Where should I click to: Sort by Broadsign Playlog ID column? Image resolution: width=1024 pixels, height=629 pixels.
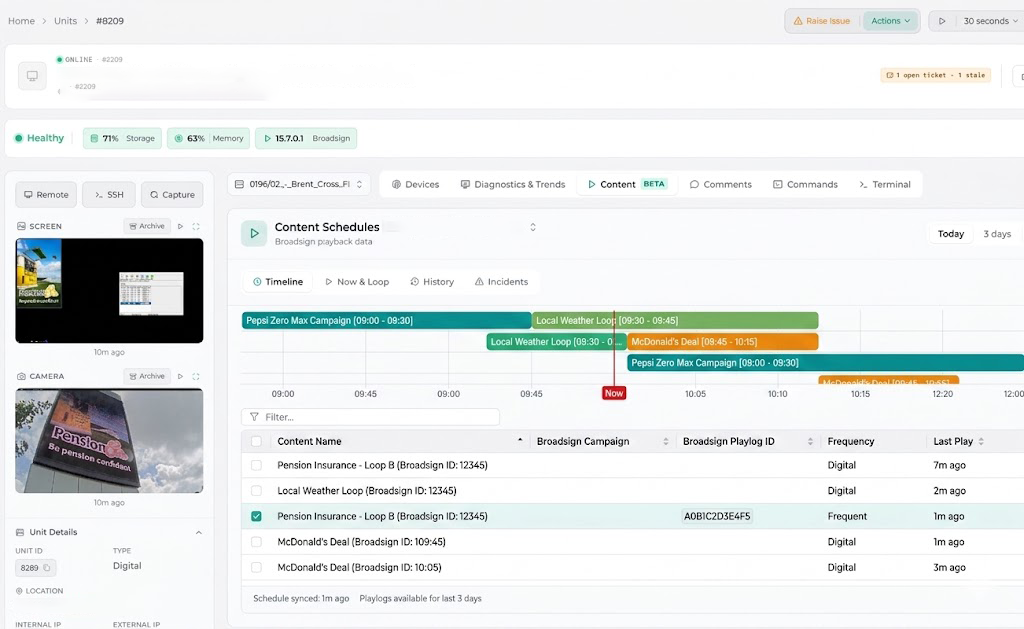coord(810,442)
